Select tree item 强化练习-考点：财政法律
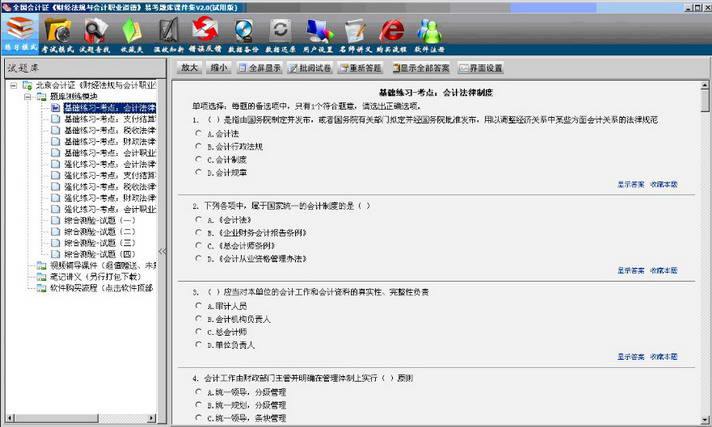712x427 pixels. pos(109,198)
